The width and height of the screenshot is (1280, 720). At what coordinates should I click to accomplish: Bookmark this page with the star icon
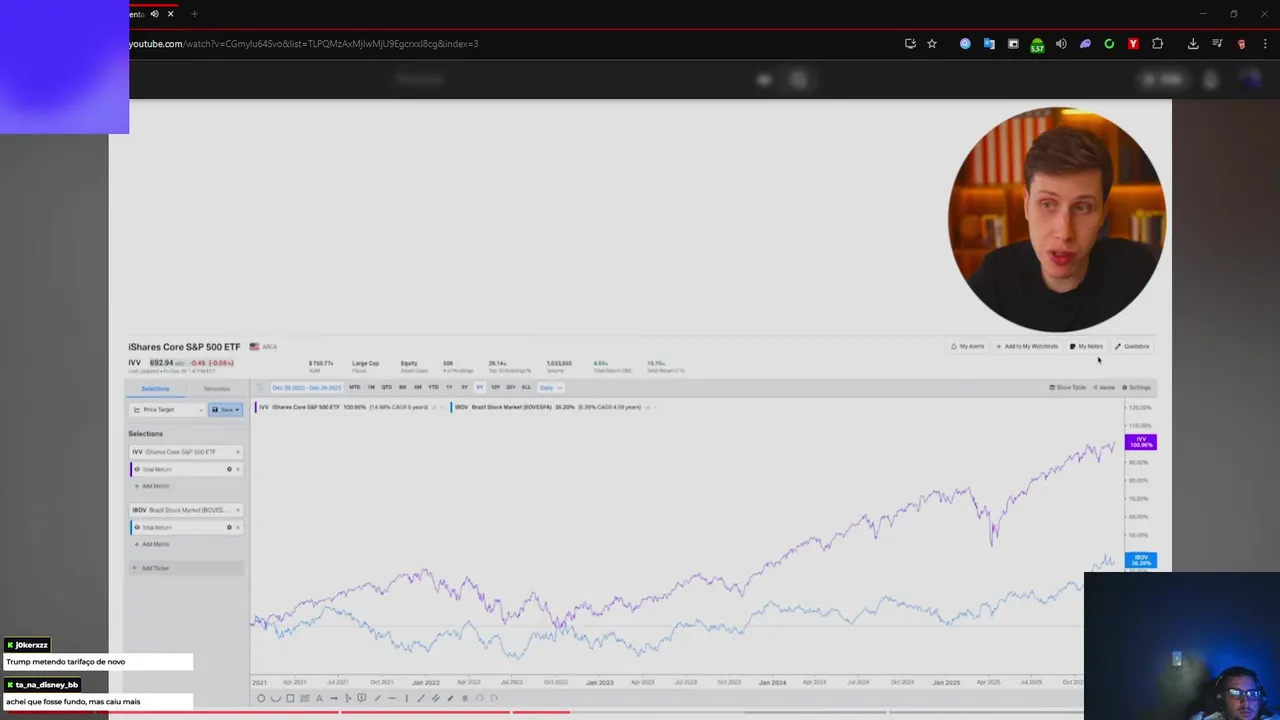coord(932,44)
